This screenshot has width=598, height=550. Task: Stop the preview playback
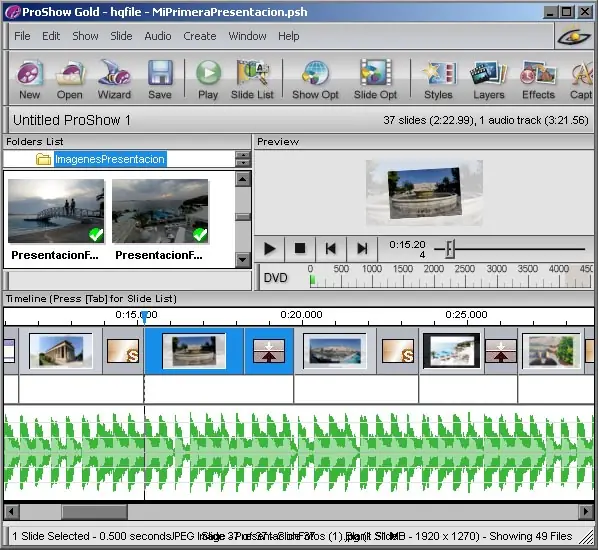point(300,249)
